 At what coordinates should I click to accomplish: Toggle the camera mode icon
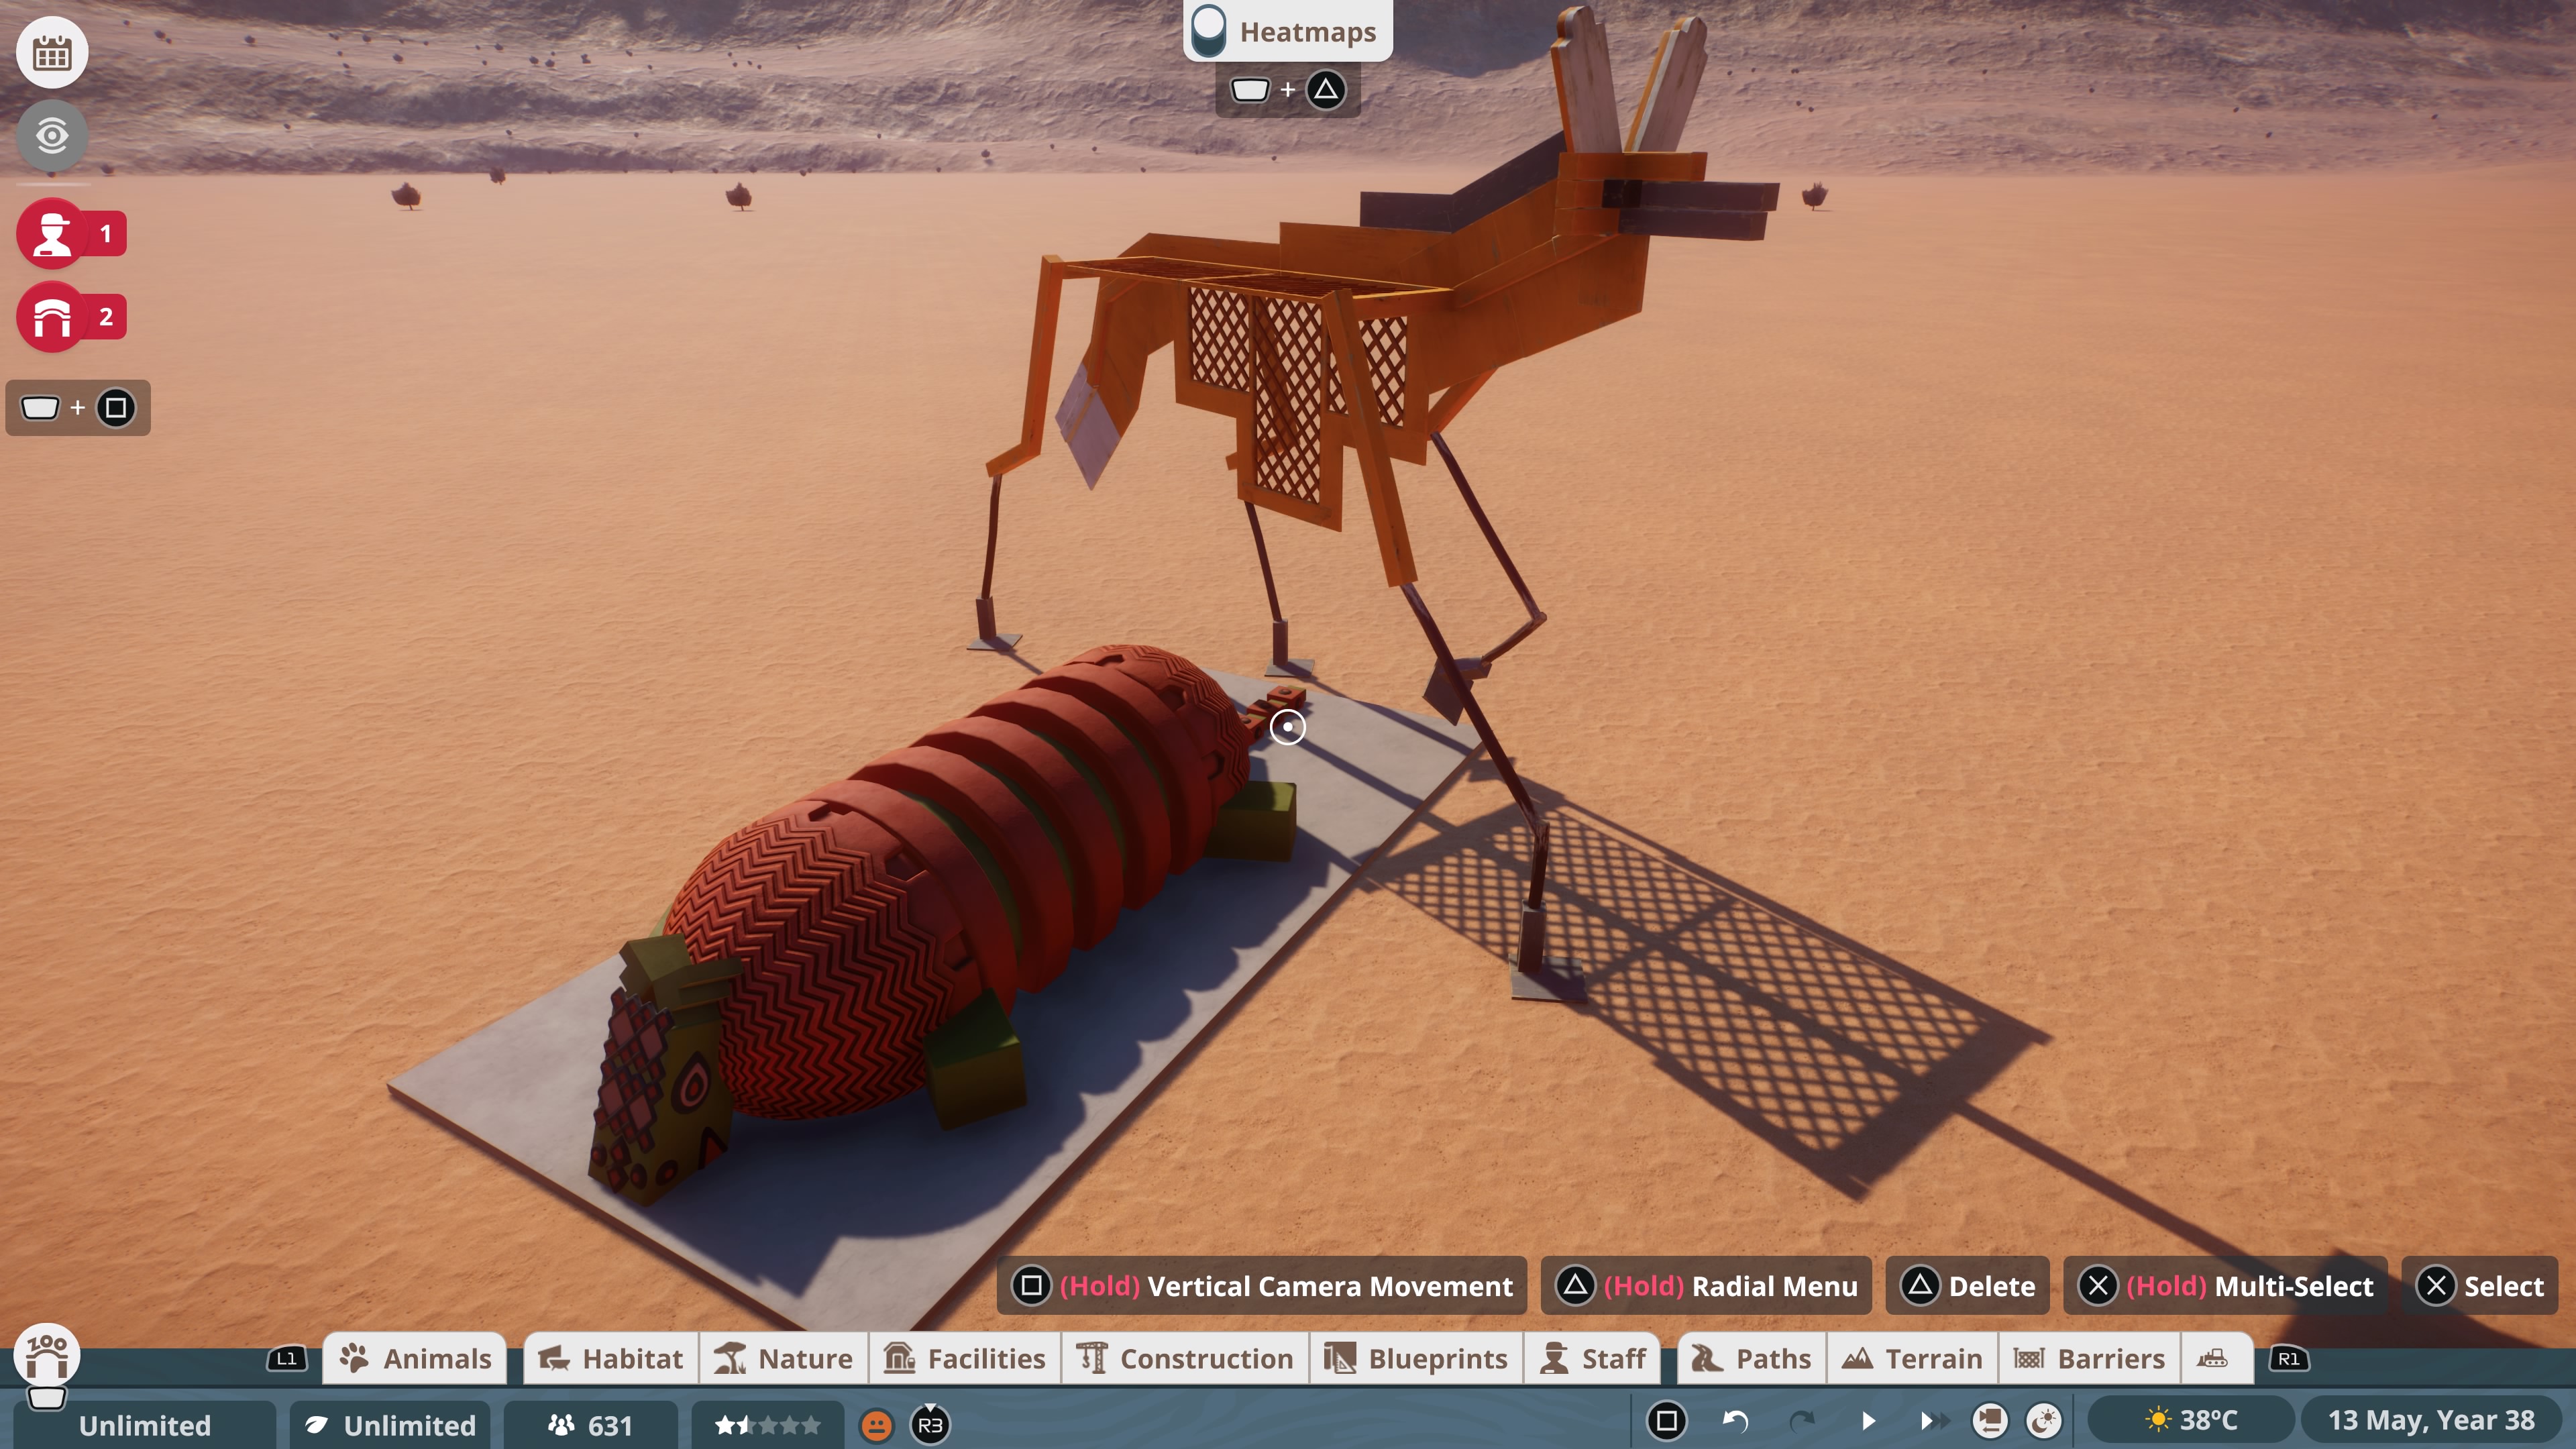1990,1421
